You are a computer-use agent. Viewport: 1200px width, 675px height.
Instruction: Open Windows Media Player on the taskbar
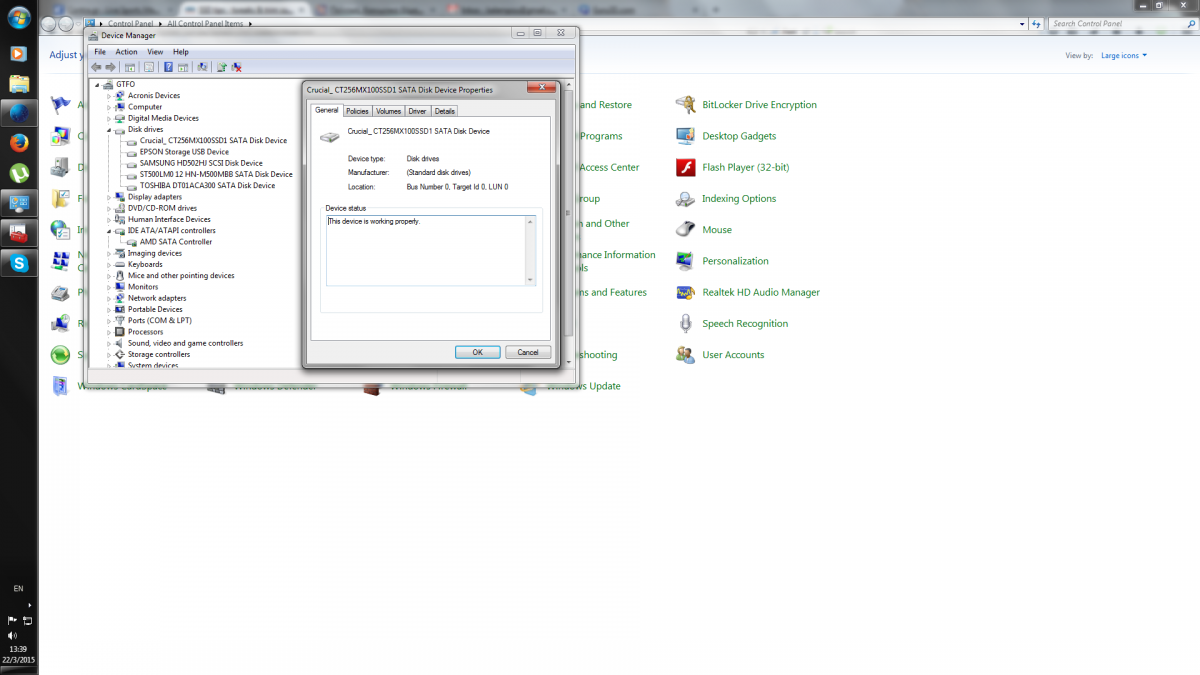coord(18,53)
